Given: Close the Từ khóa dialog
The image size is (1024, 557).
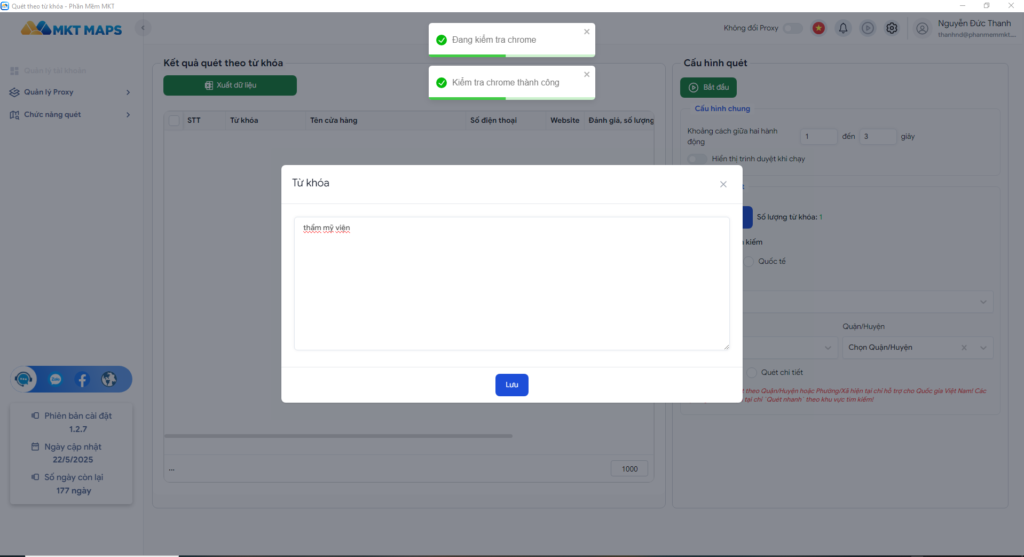Looking at the screenshot, I should 723,184.
